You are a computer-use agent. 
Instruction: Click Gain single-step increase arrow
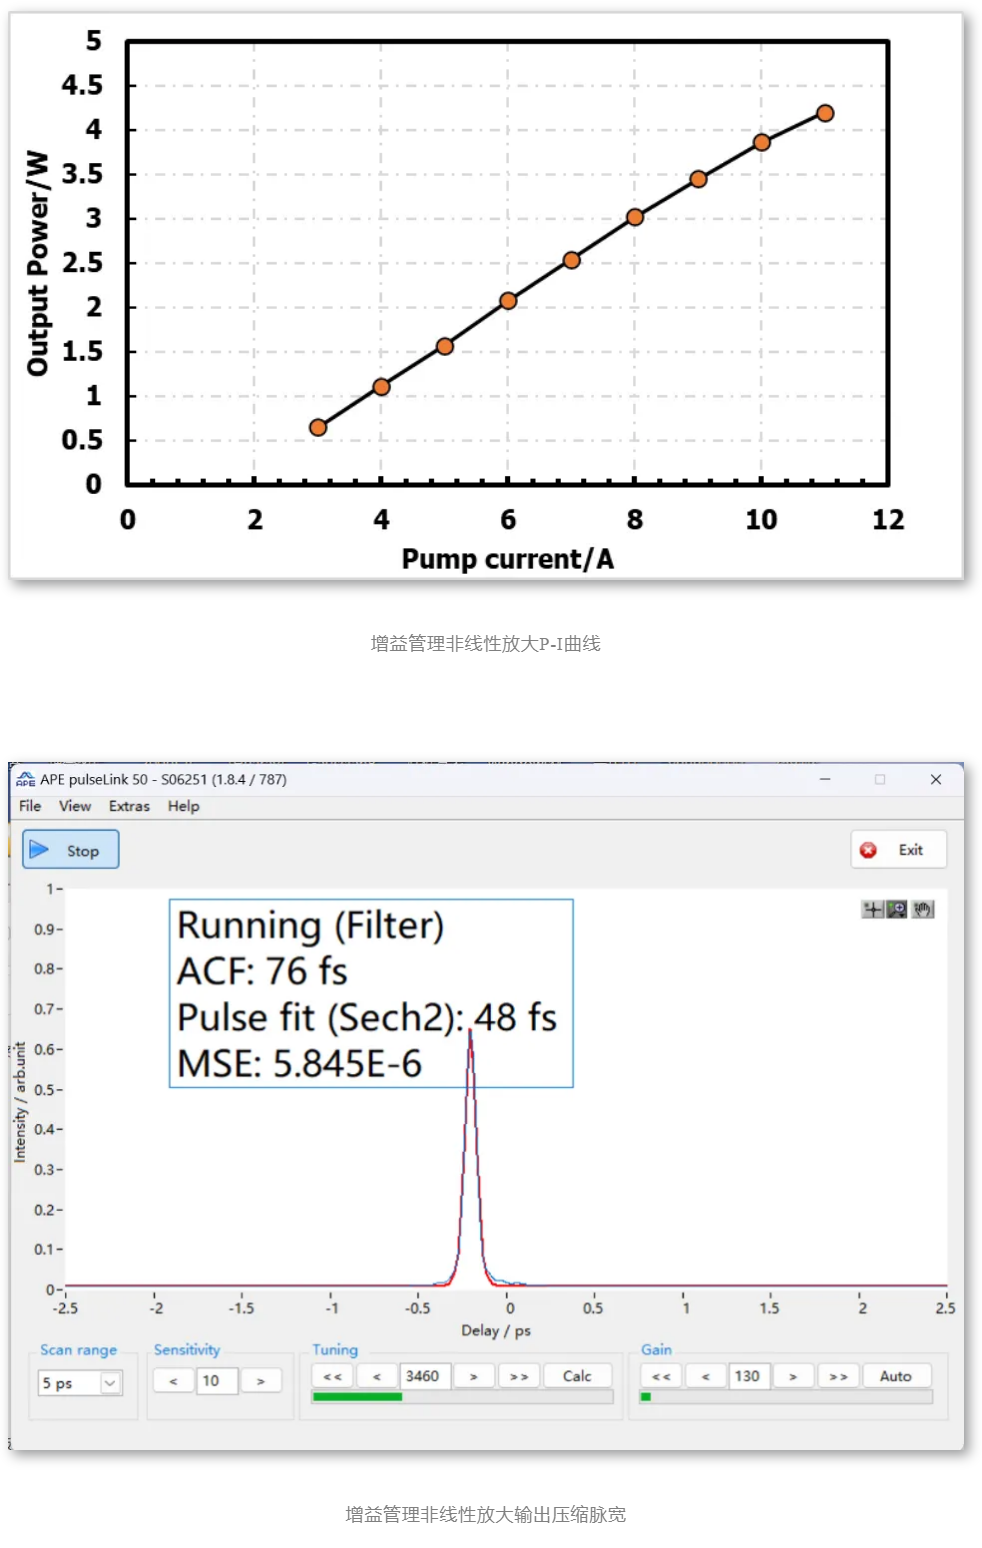(793, 1377)
